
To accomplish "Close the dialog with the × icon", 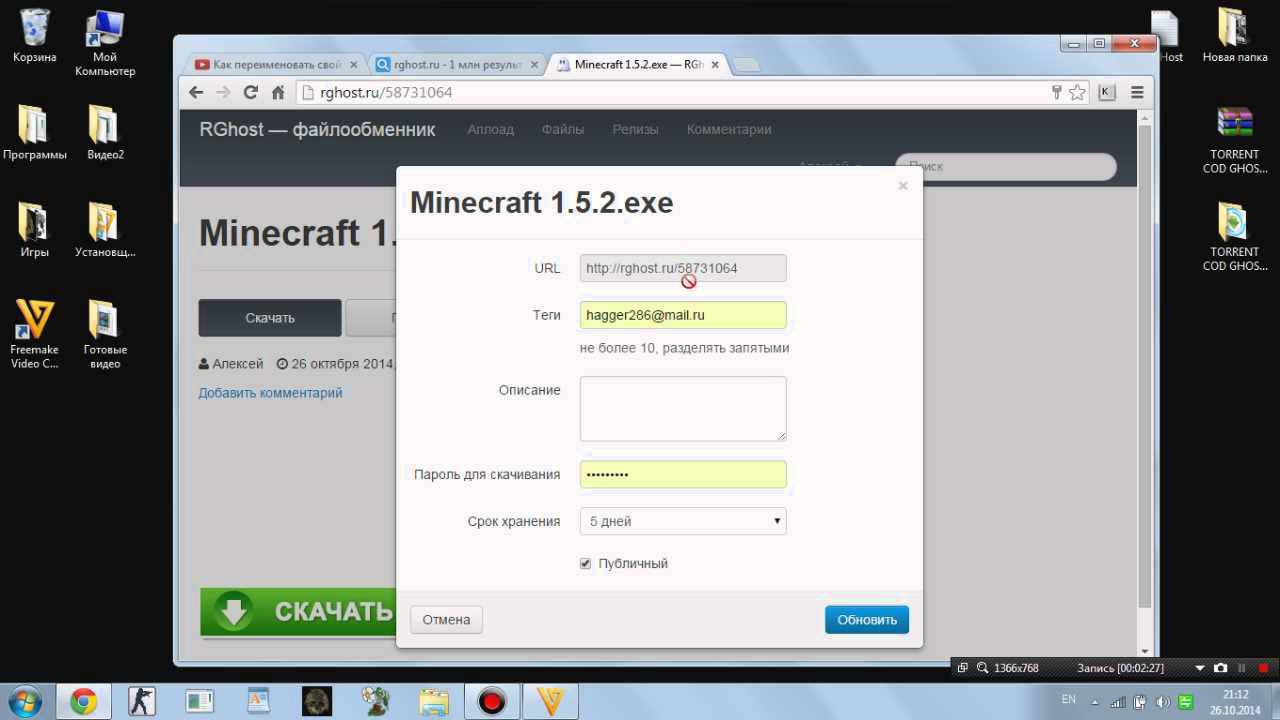I will pos(903,186).
